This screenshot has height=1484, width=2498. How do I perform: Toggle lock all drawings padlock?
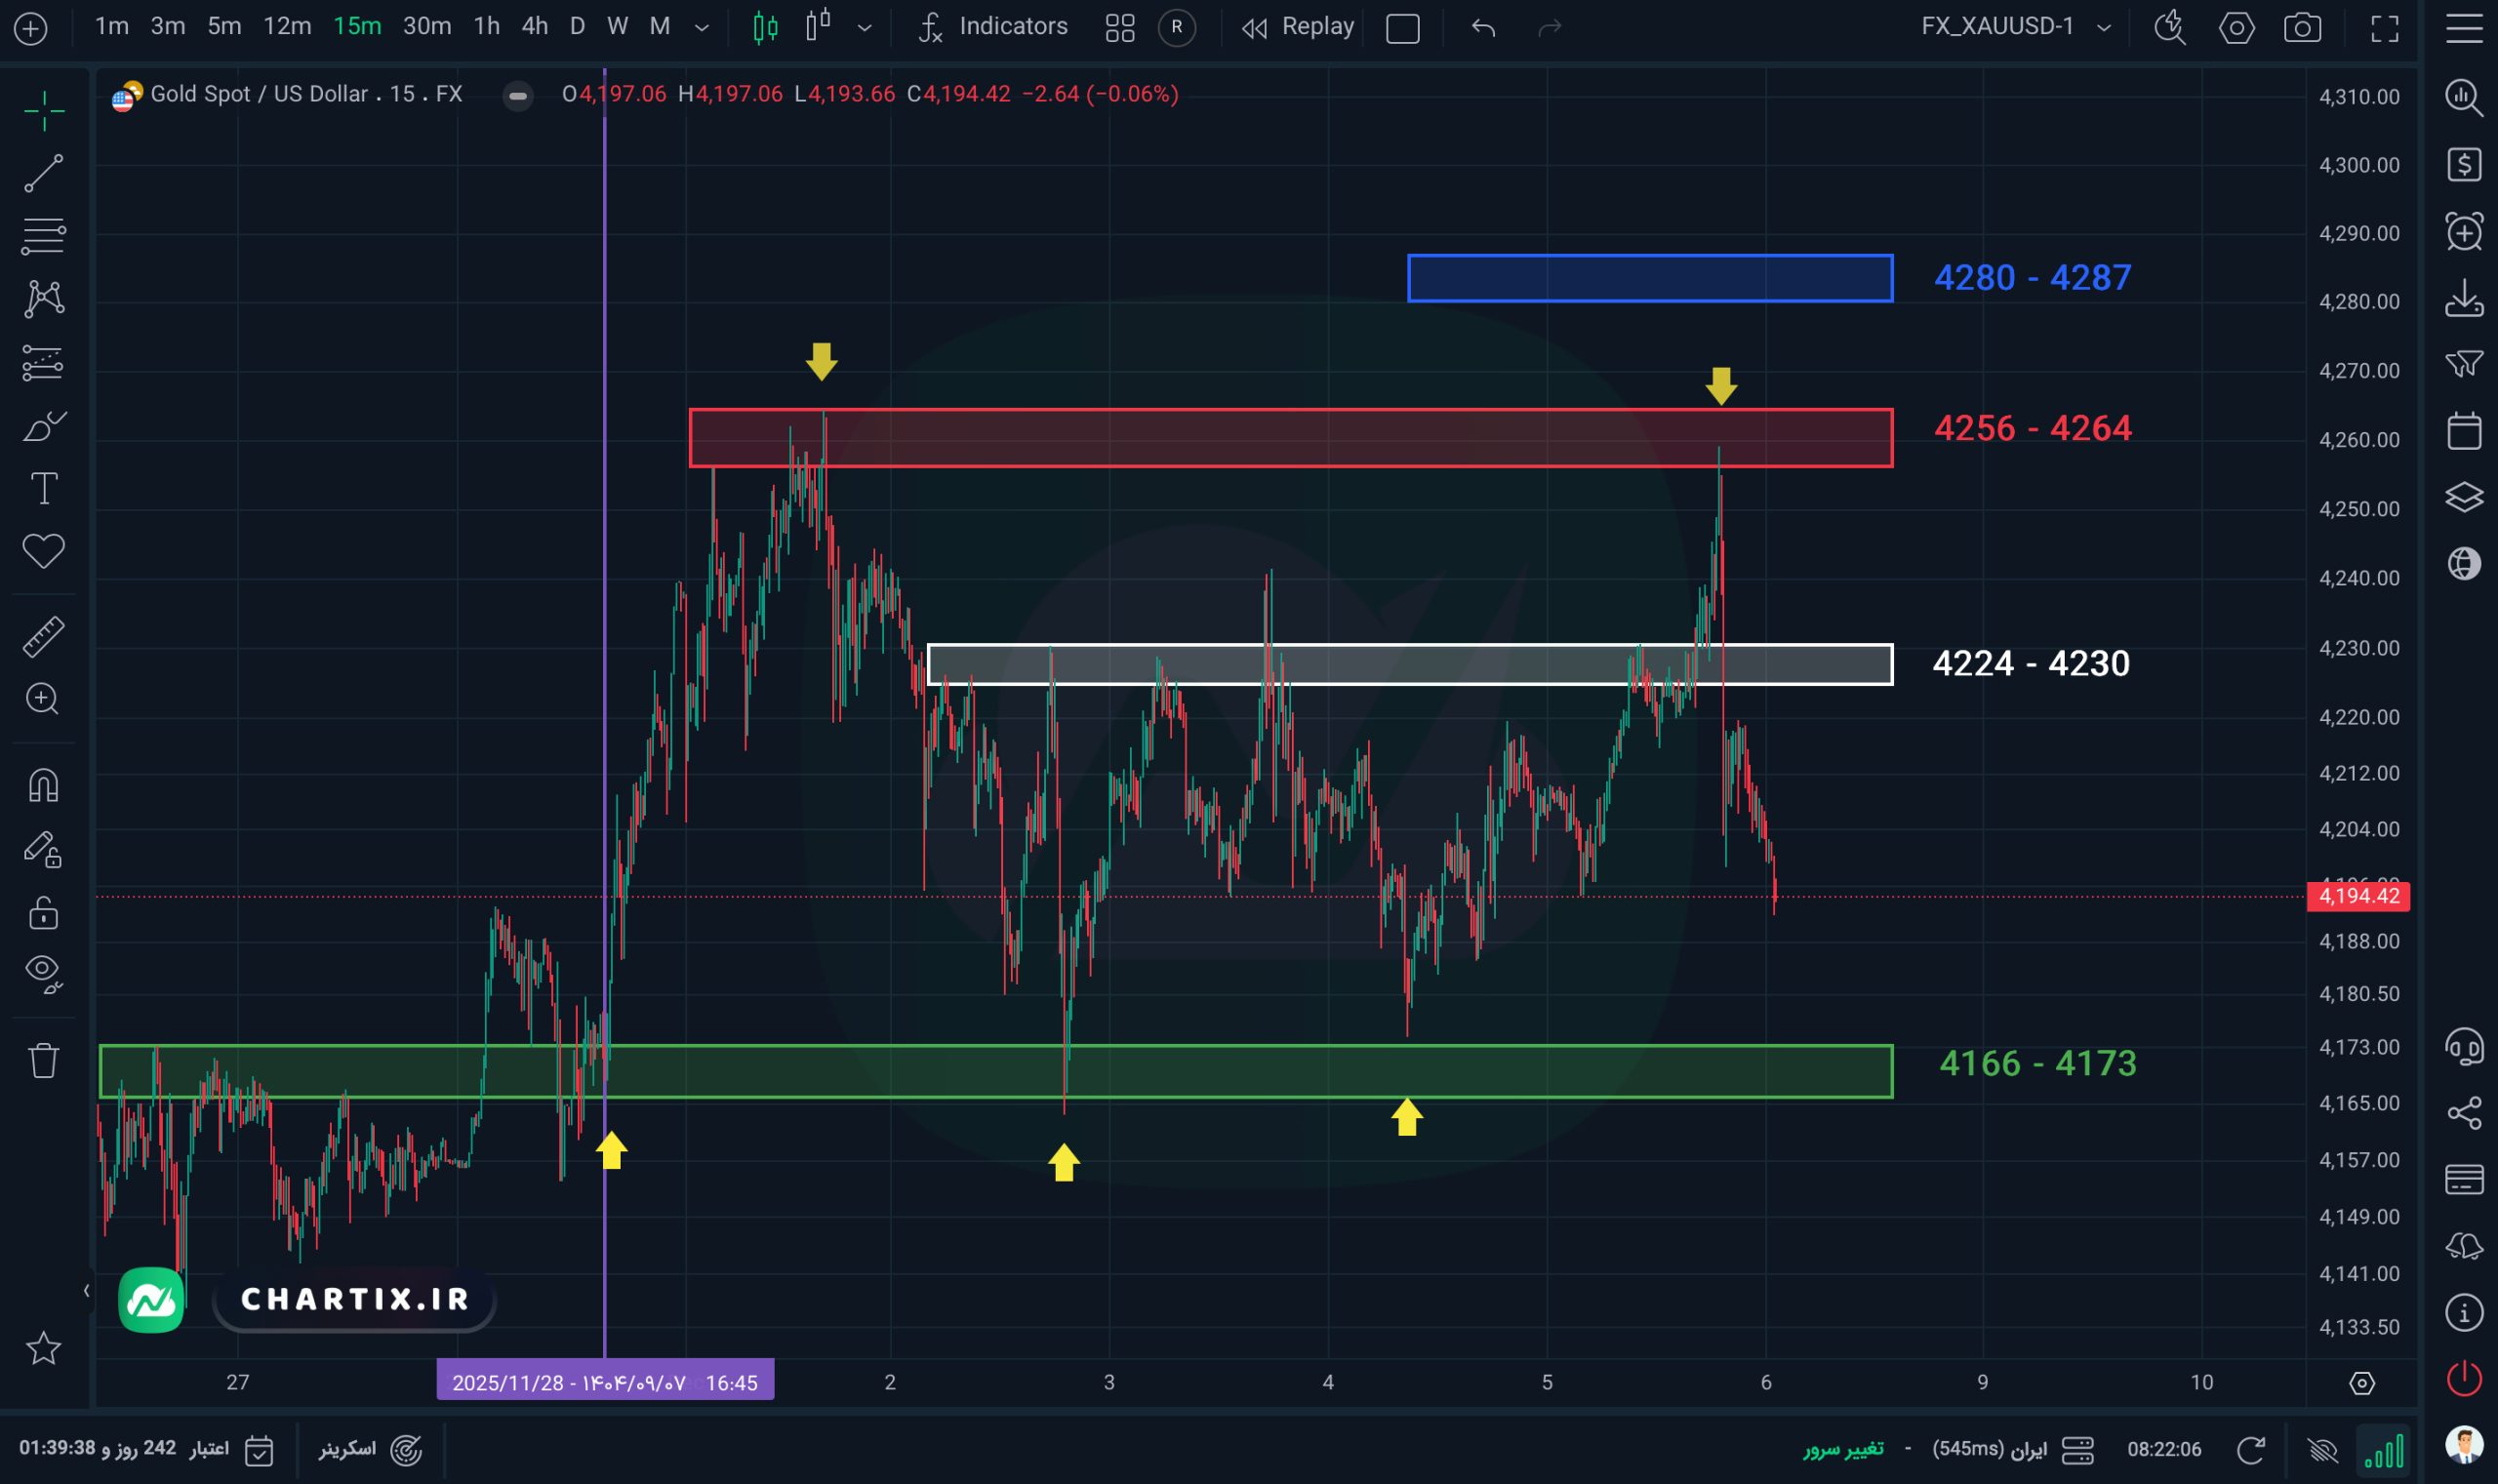point(43,913)
